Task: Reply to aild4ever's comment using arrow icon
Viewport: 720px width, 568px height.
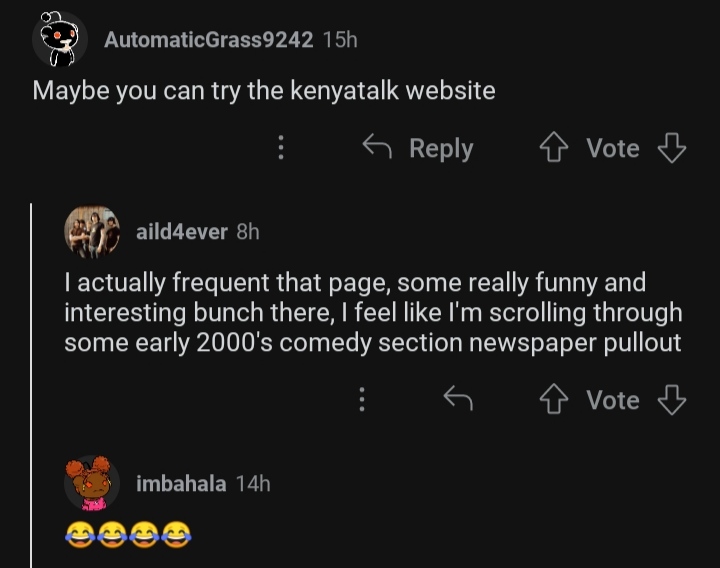Action: point(457,401)
